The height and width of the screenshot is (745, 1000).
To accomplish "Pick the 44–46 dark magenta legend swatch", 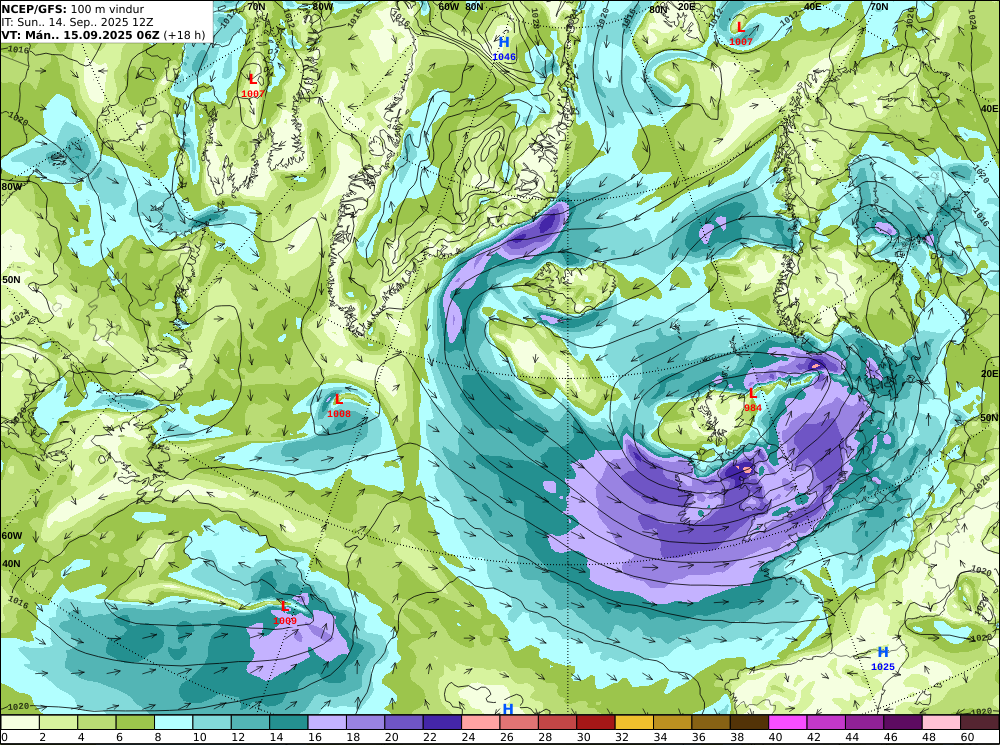I will 864,722.
